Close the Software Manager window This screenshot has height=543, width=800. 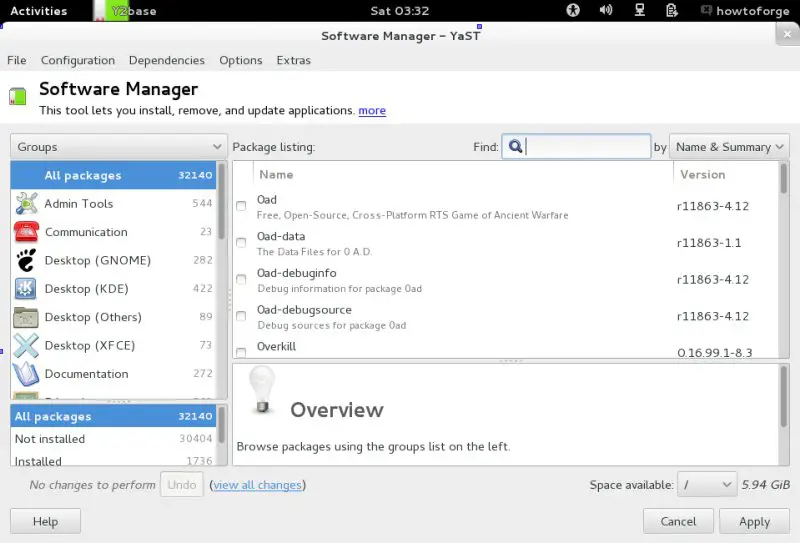(787, 34)
